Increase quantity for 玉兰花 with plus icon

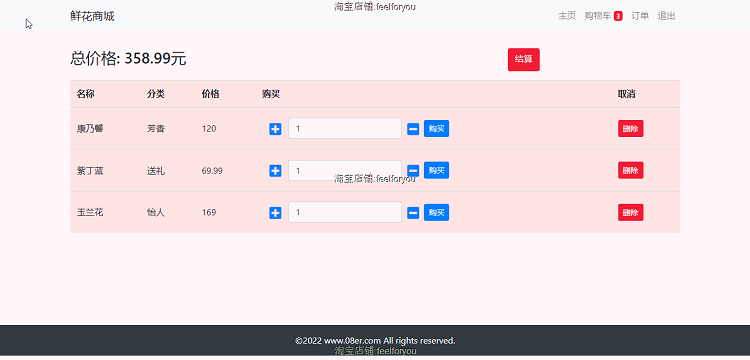click(275, 213)
